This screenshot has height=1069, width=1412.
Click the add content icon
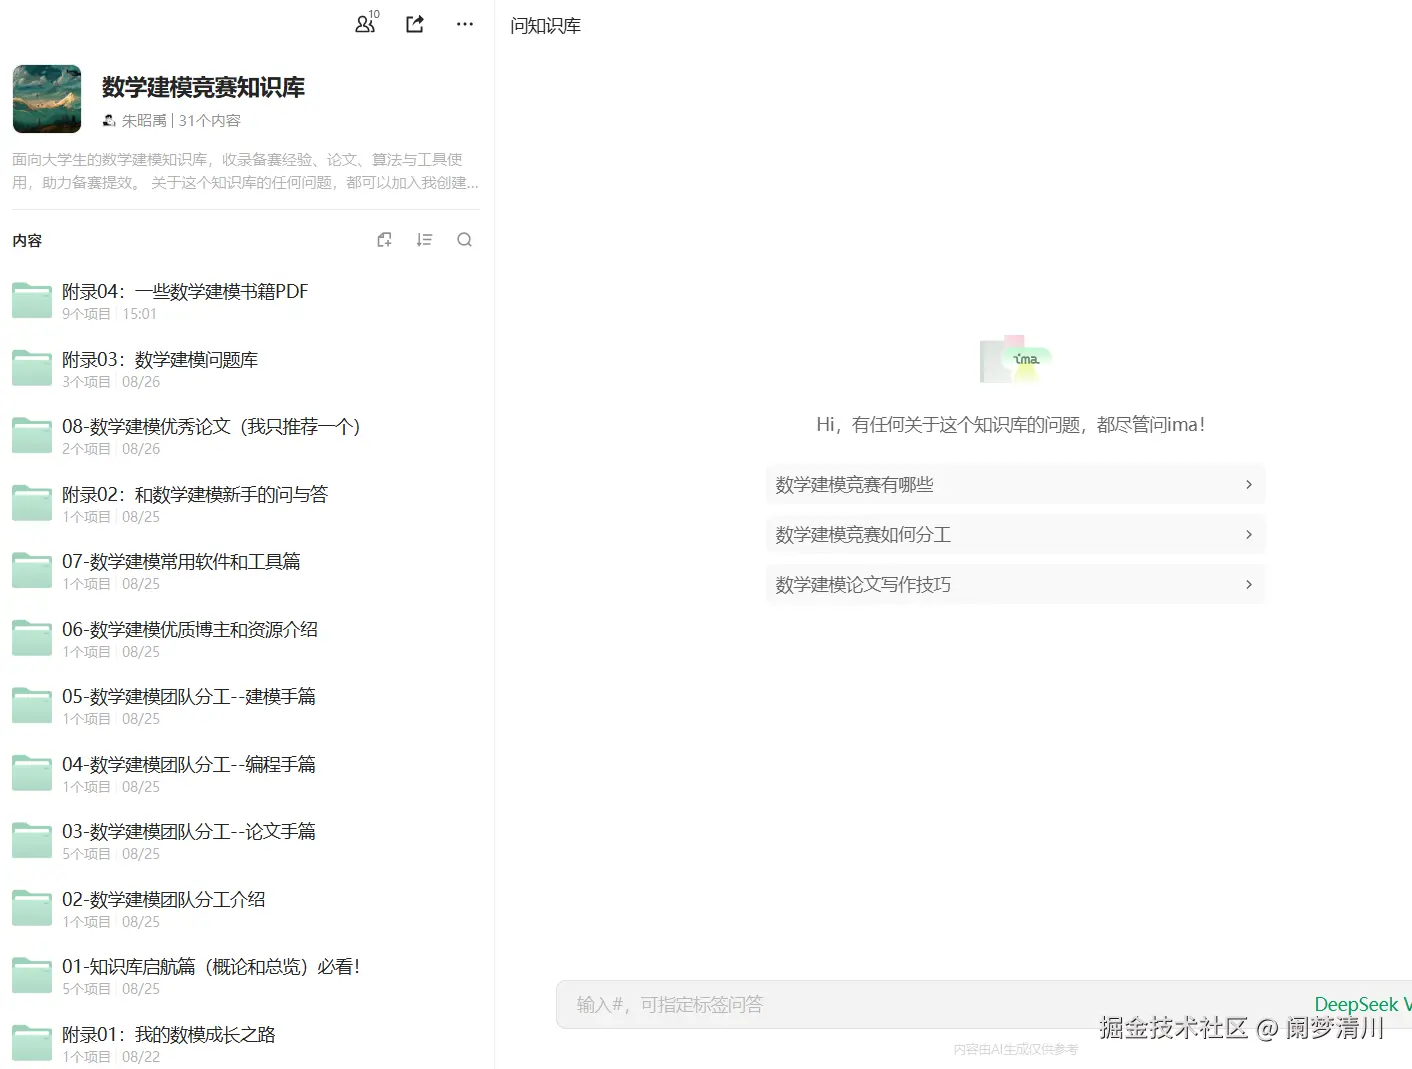click(384, 240)
